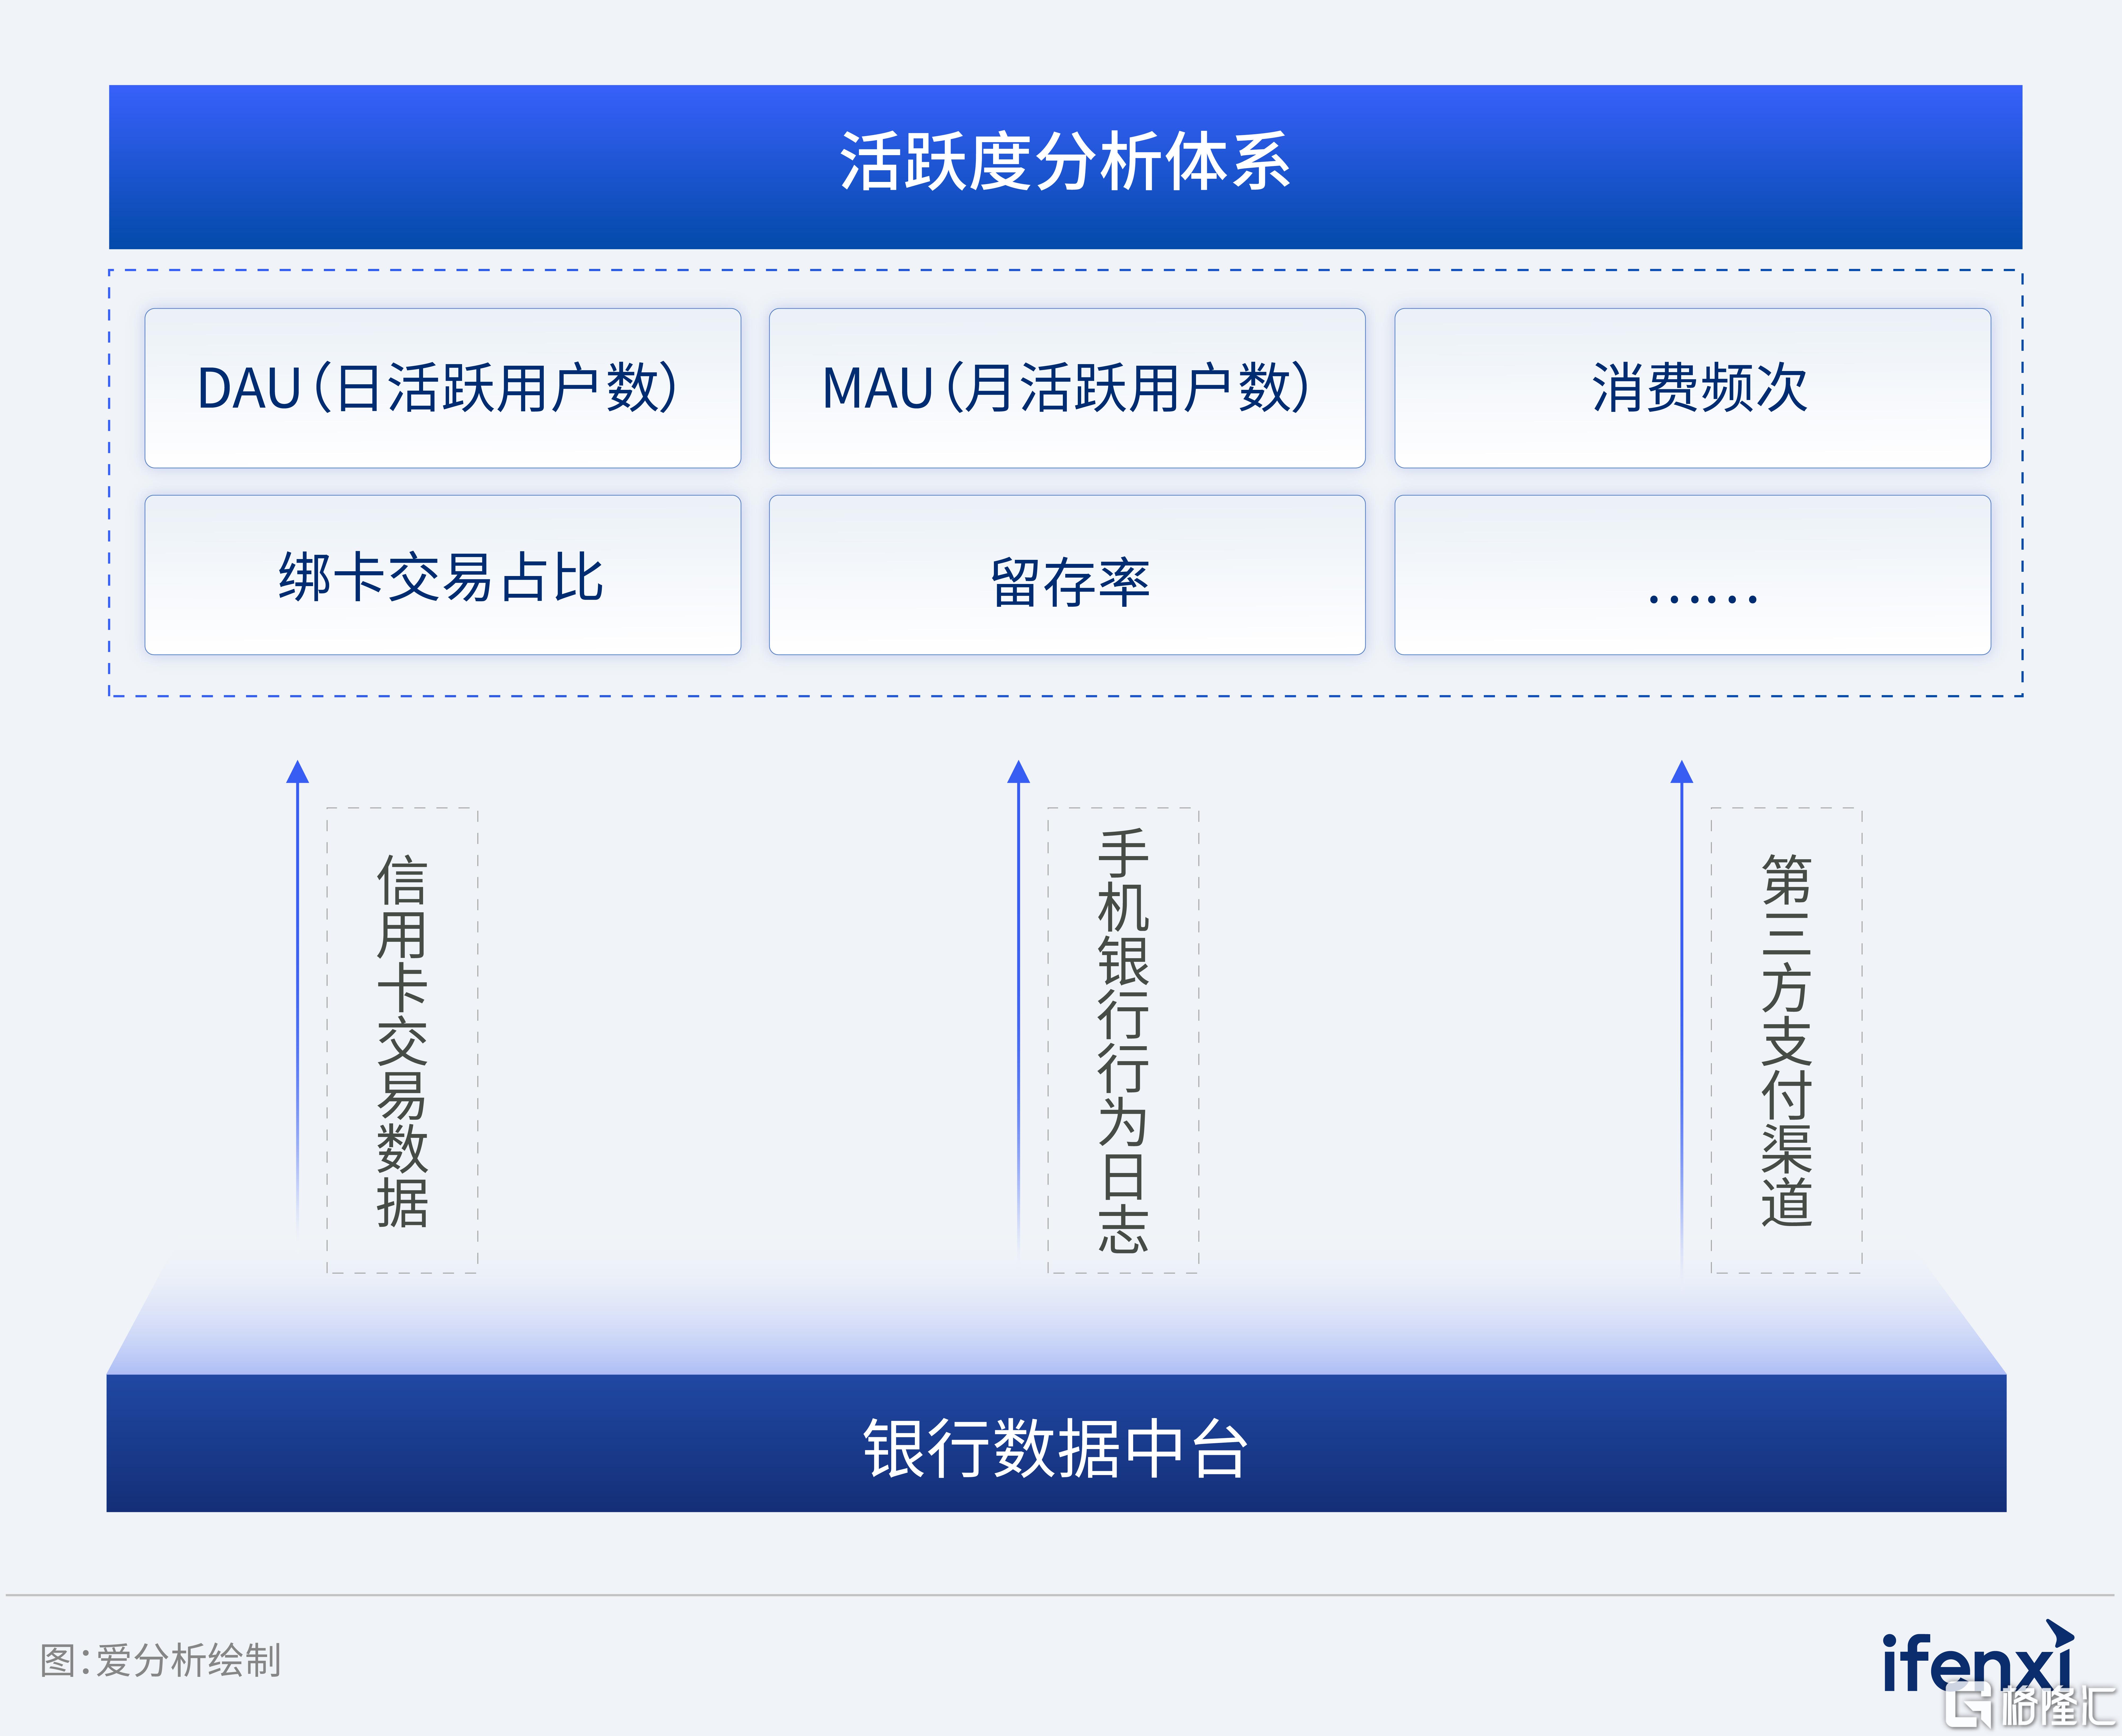Image resolution: width=2122 pixels, height=1736 pixels.
Task: Click the 活跃度分析体系 title banner
Action: [1065, 167]
